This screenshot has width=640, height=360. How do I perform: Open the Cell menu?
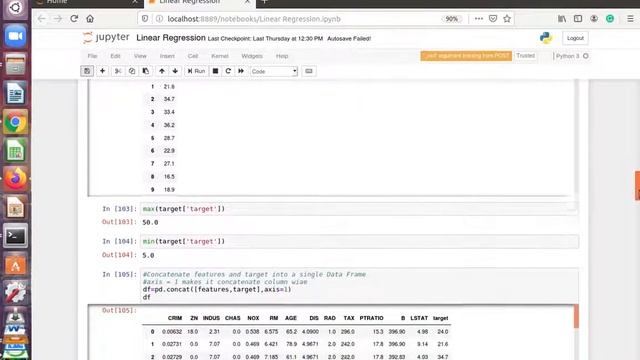point(193,56)
